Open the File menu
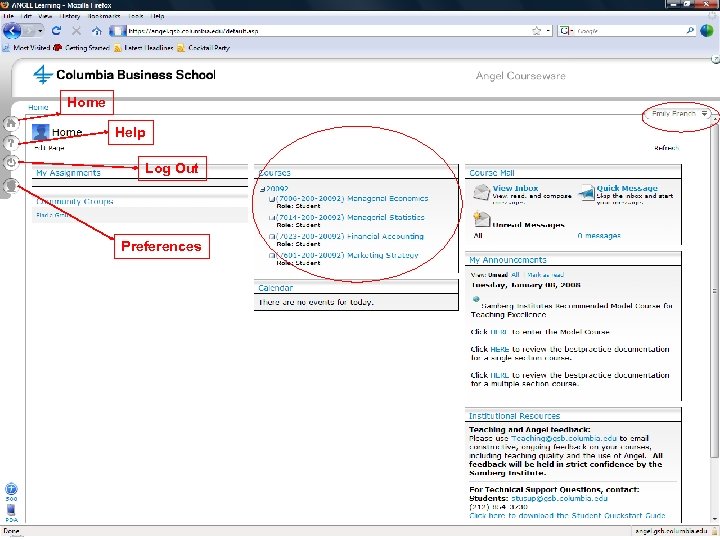Image resolution: width=720 pixels, height=540 pixels. (8, 16)
